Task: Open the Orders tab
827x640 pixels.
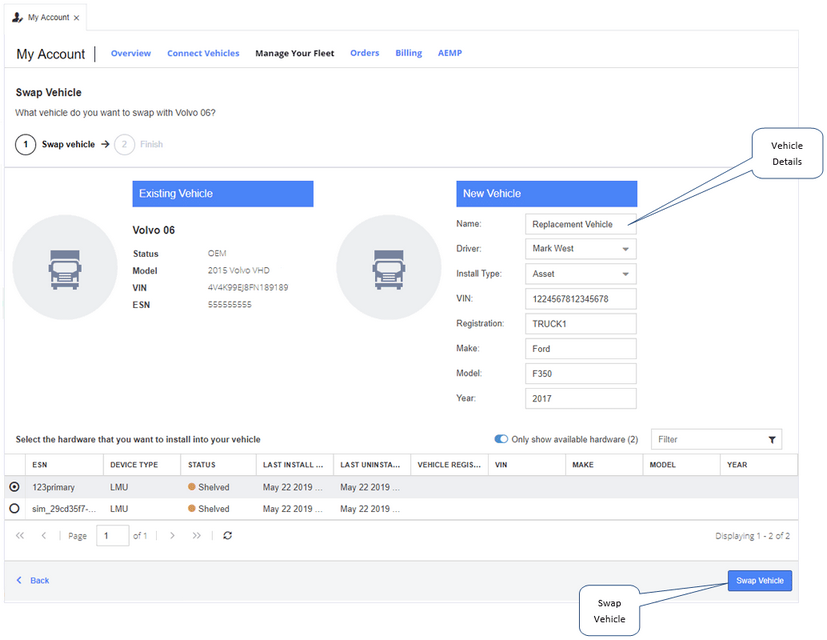Action: point(364,53)
